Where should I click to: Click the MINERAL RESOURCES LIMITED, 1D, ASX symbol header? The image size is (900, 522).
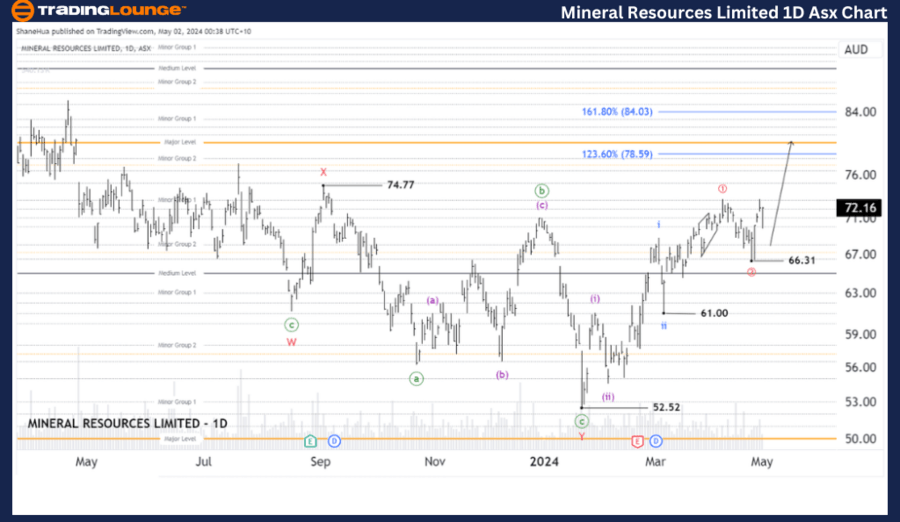86,49
